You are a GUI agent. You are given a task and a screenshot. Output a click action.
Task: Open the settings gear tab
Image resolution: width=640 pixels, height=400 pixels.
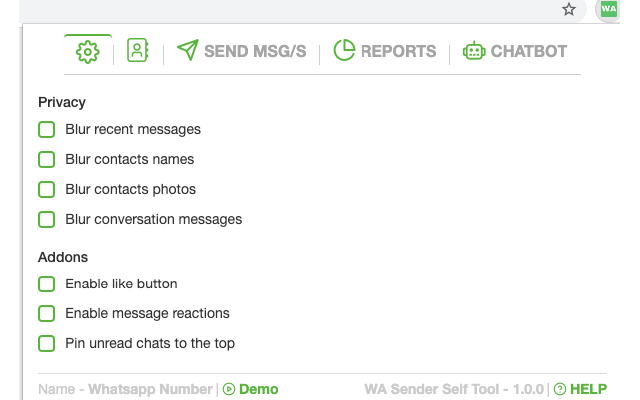pos(87,51)
